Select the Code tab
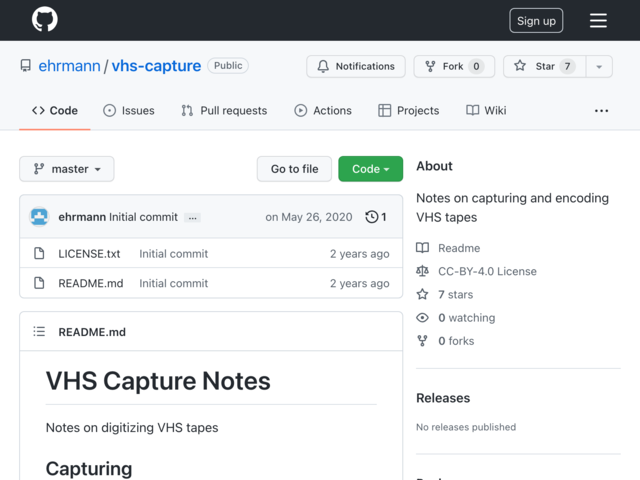 (55, 111)
